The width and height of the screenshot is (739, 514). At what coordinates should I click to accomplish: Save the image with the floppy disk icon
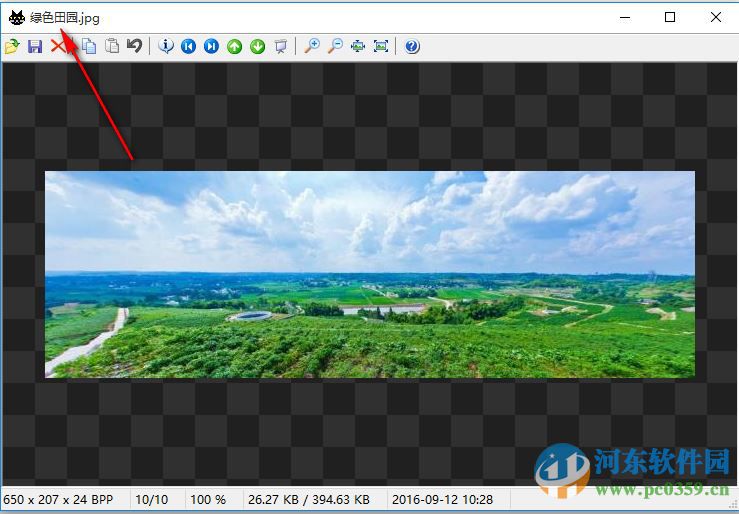[x=35, y=46]
